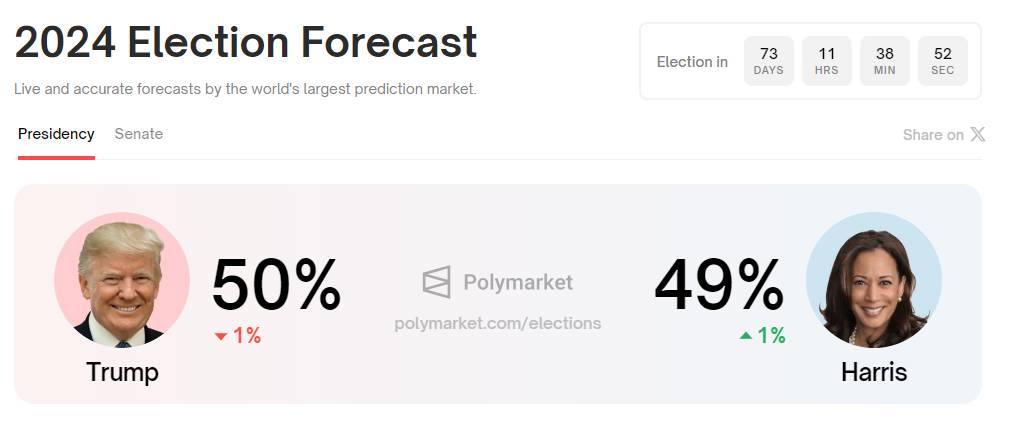The height and width of the screenshot is (438, 1022).
Task: Click the Share on X link
Action: (943, 134)
